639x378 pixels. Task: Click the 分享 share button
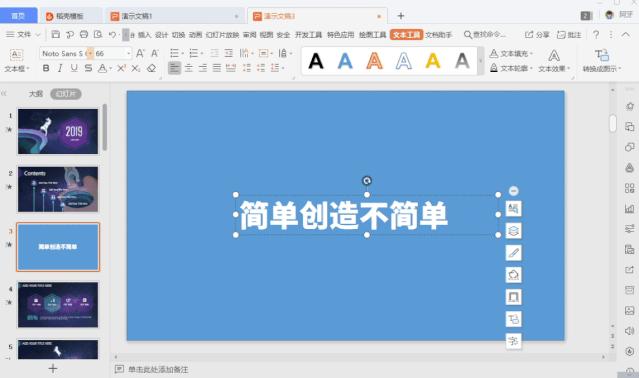pos(537,35)
